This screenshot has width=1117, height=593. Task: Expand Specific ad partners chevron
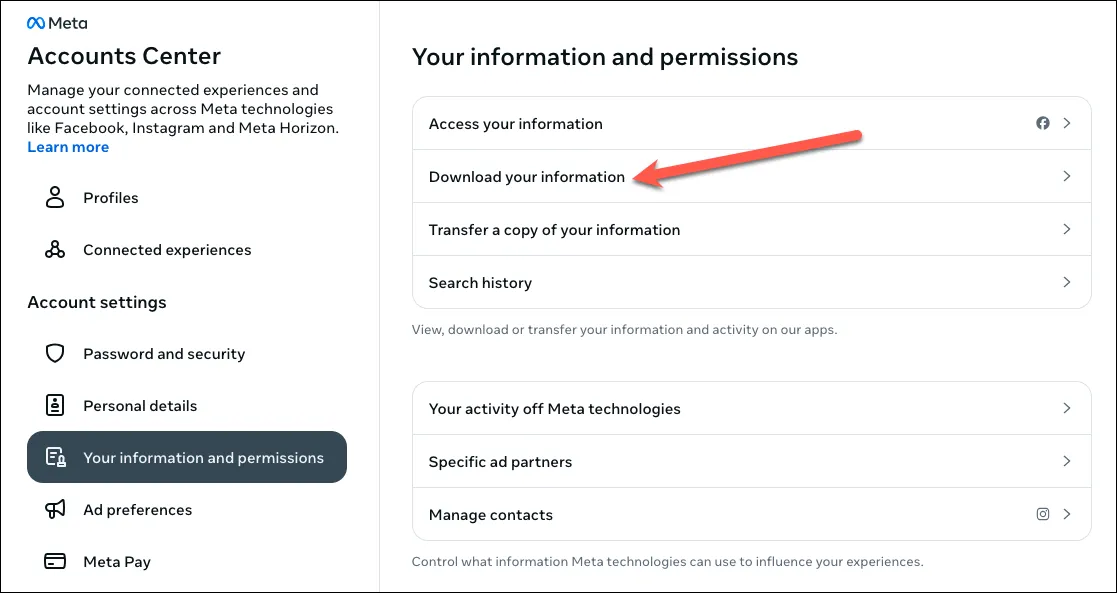click(1067, 462)
